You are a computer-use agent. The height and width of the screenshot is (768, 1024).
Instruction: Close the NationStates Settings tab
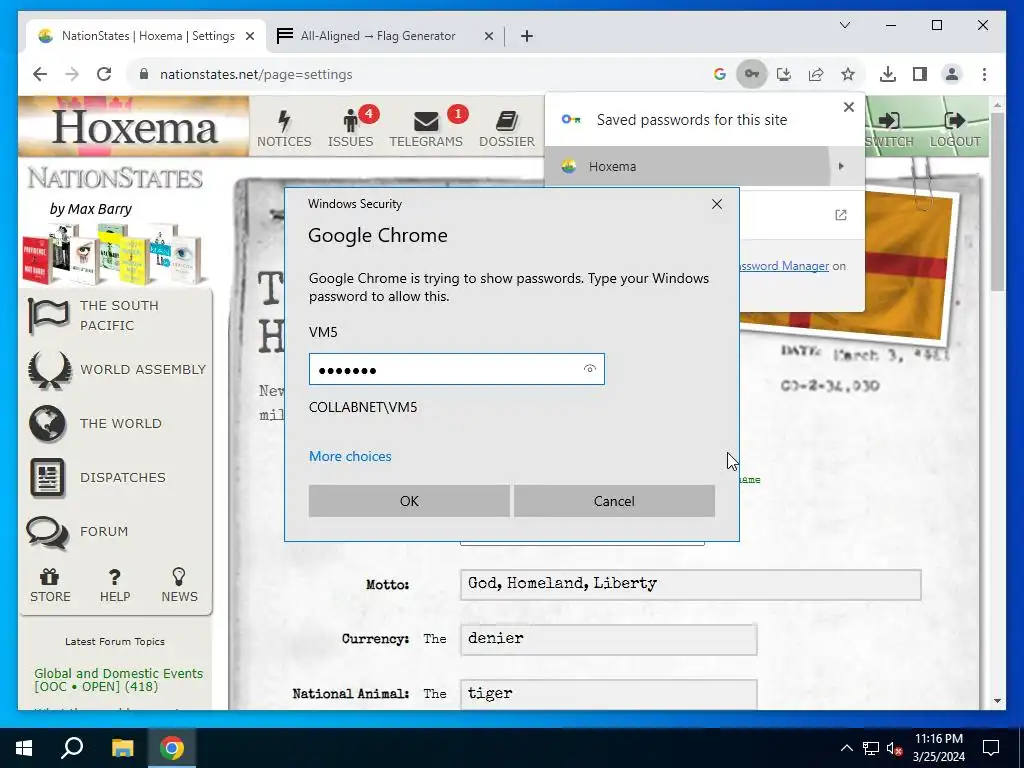[x=249, y=37]
